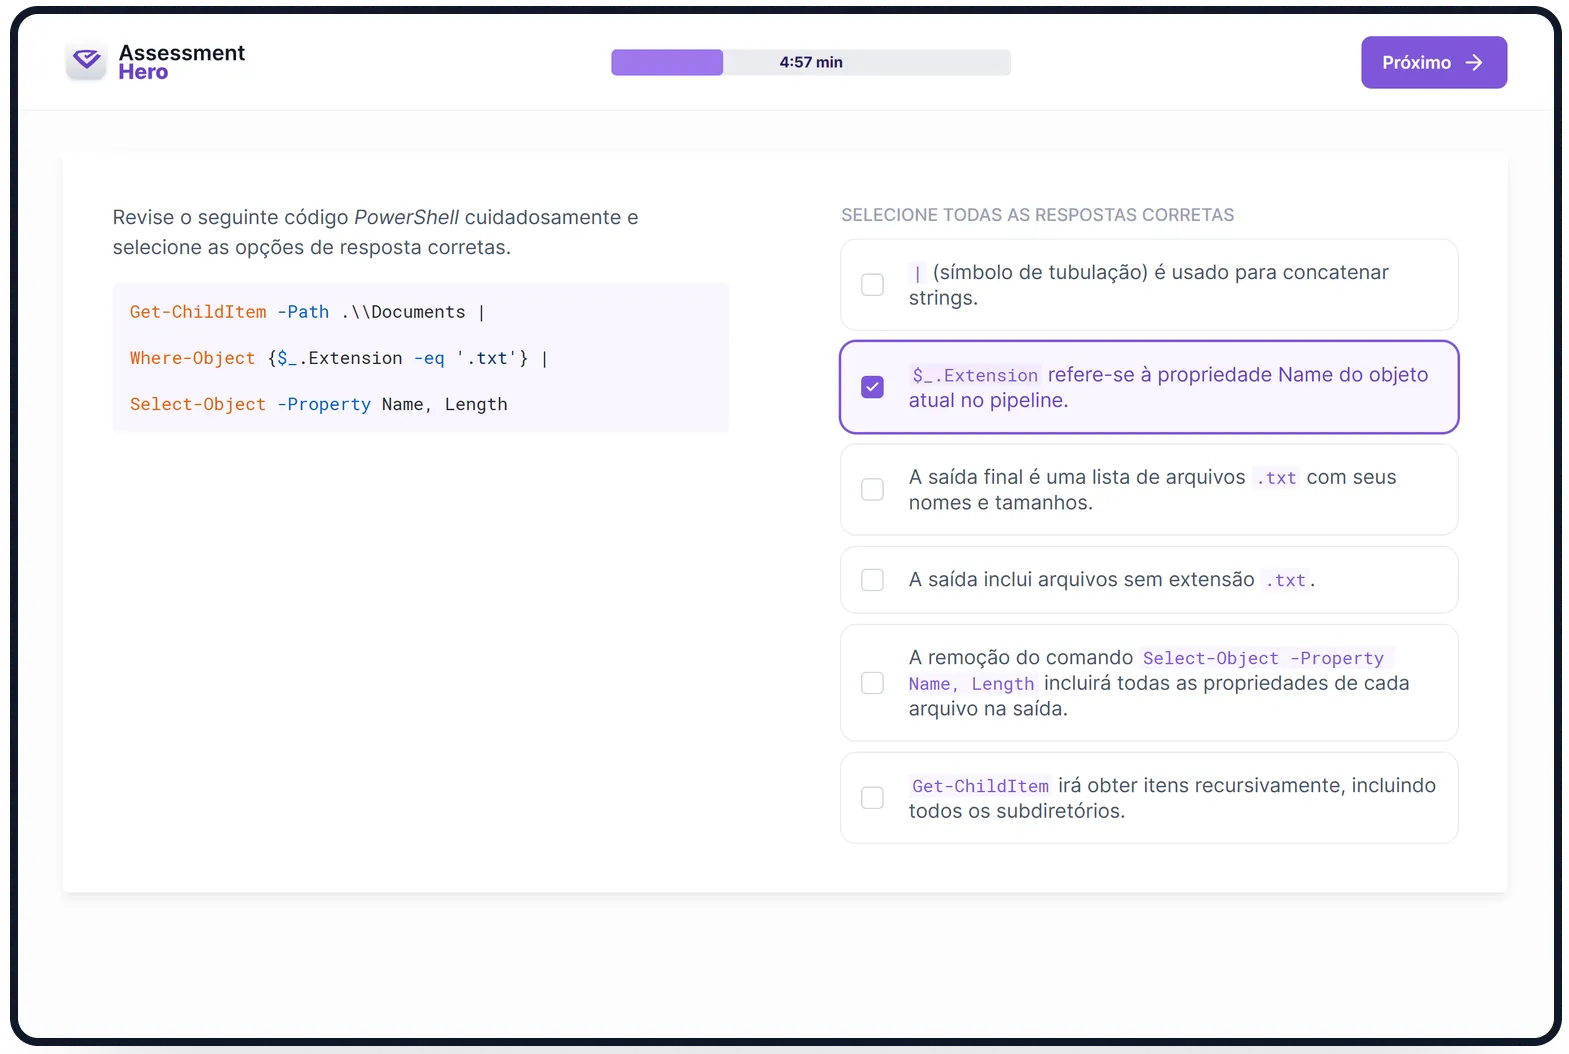Tick the checkbox for .txt files names and sizes
Image resolution: width=1569 pixels, height=1054 pixels.
(872, 490)
